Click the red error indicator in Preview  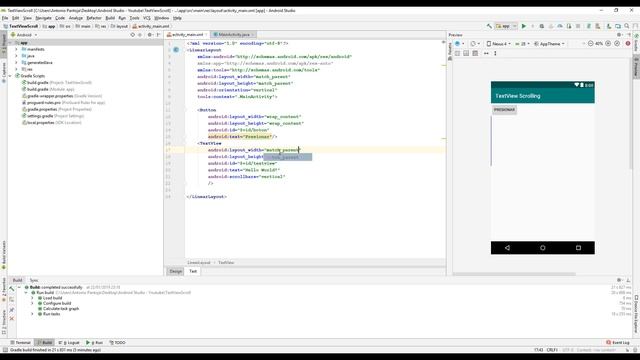pyautogui.click(x=628, y=44)
